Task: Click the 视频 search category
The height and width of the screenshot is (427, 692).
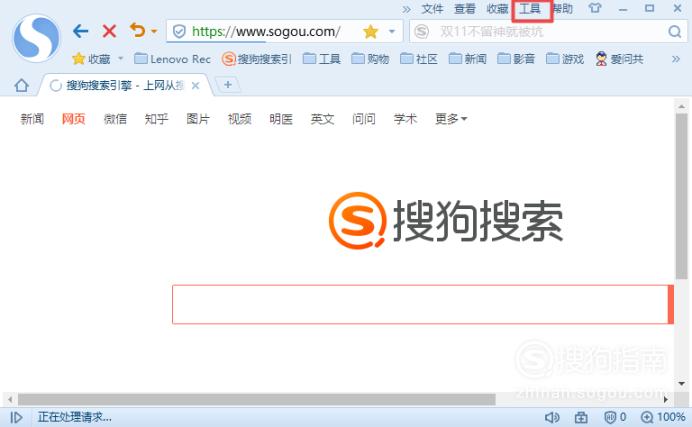Action: pyautogui.click(x=239, y=119)
